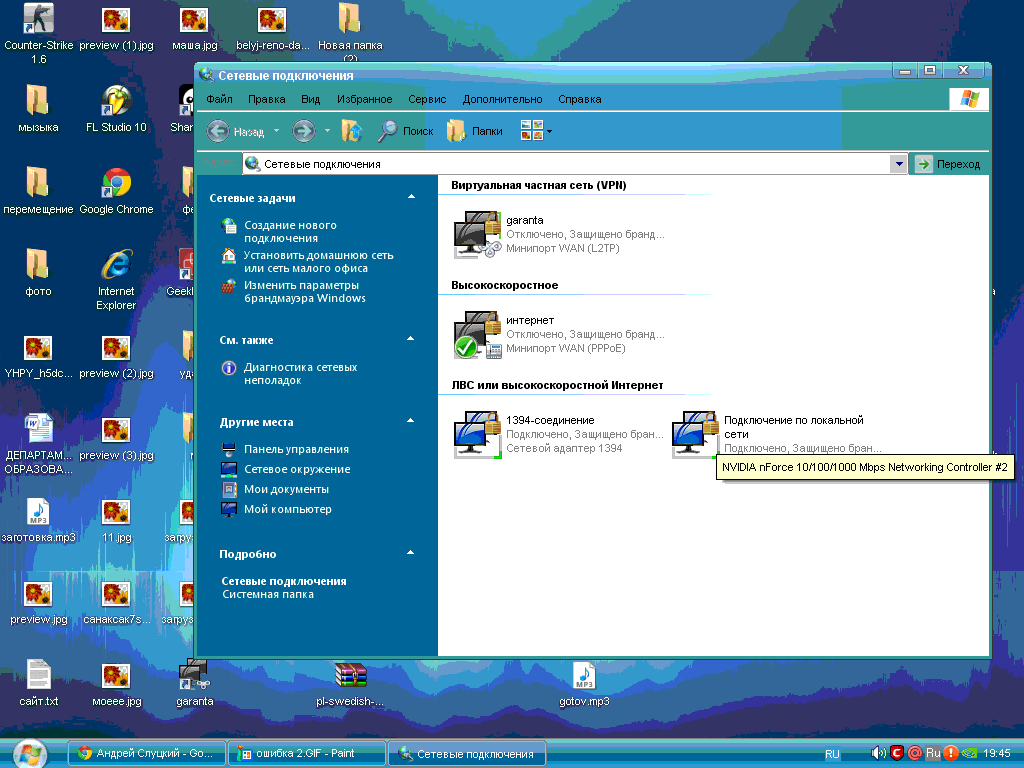Toggle the Папки folders pane
The image size is (1024, 768).
pos(475,131)
